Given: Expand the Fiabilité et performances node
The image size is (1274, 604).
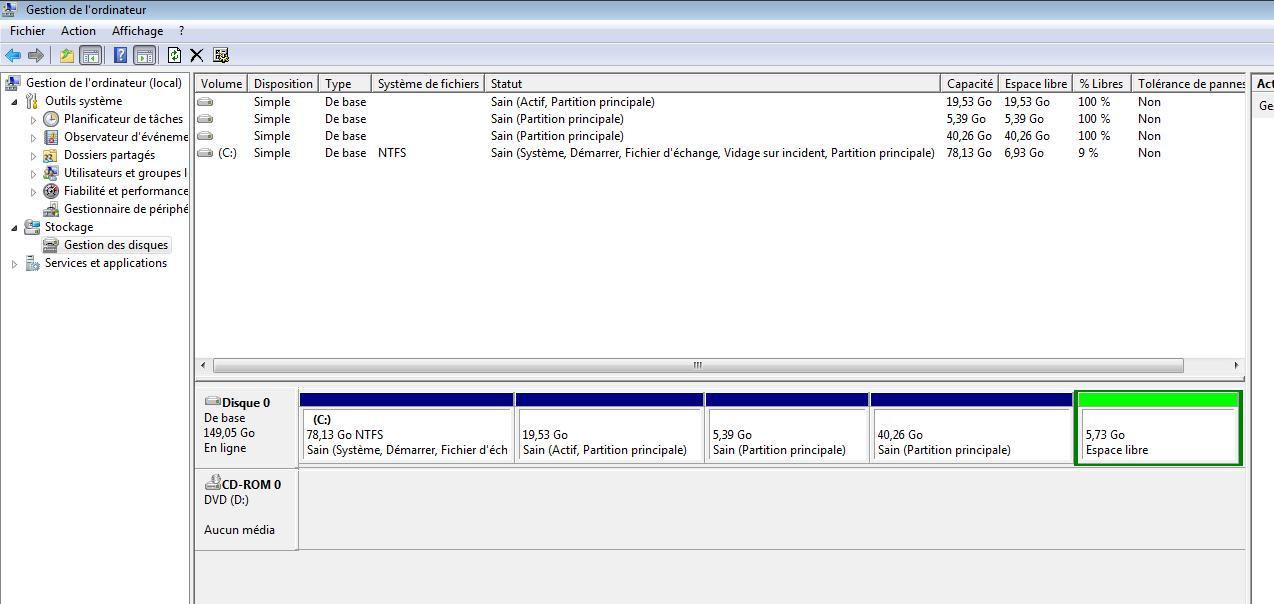Looking at the screenshot, I should [x=33, y=192].
